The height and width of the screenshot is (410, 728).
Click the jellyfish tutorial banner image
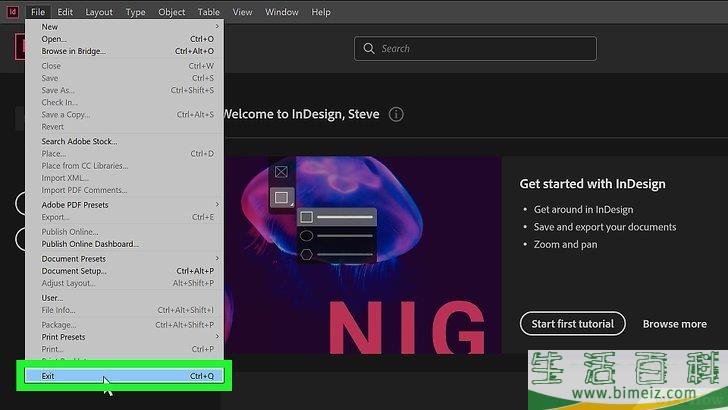coord(363,255)
